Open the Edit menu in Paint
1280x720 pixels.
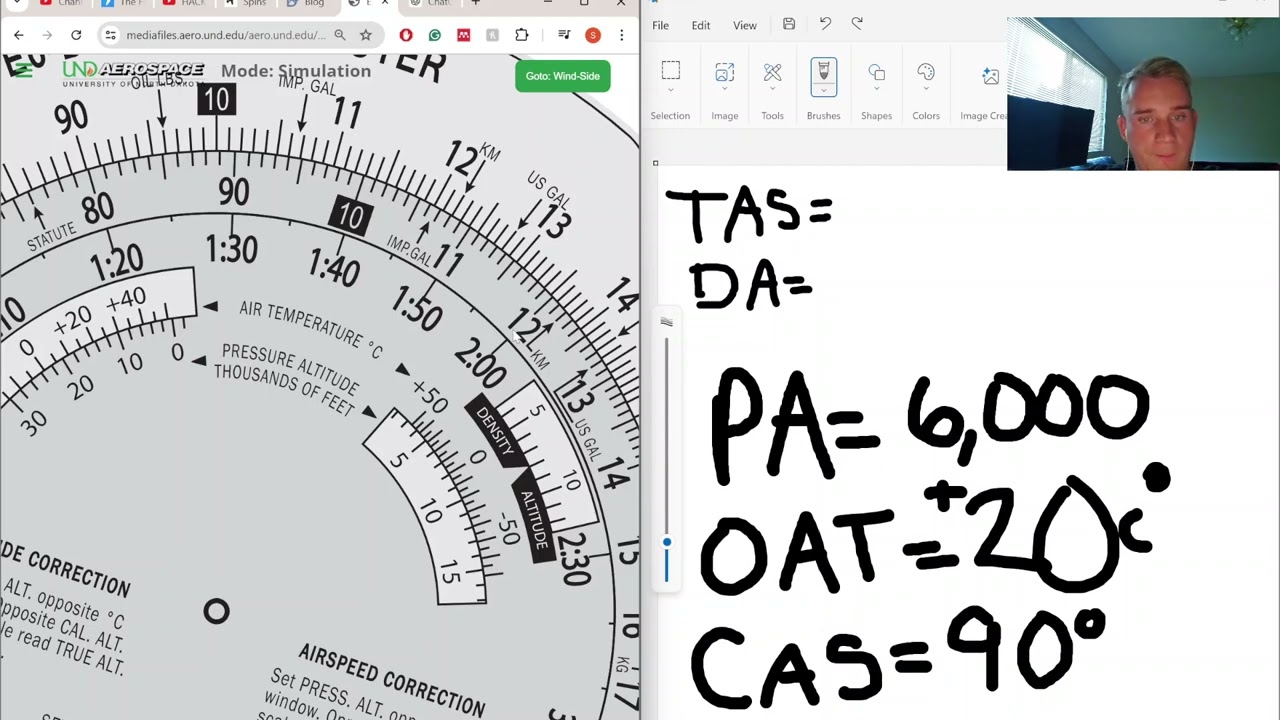701,25
